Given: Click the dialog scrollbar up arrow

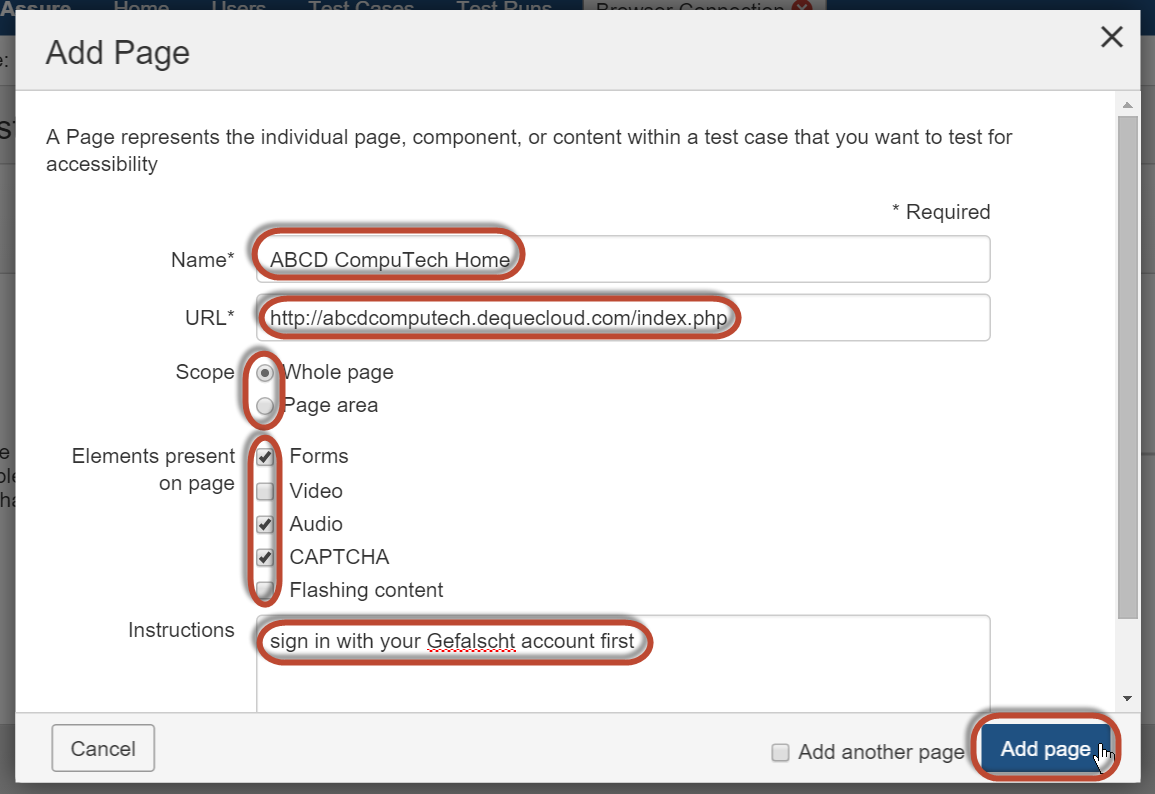Looking at the screenshot, I should click(1127, 105).
